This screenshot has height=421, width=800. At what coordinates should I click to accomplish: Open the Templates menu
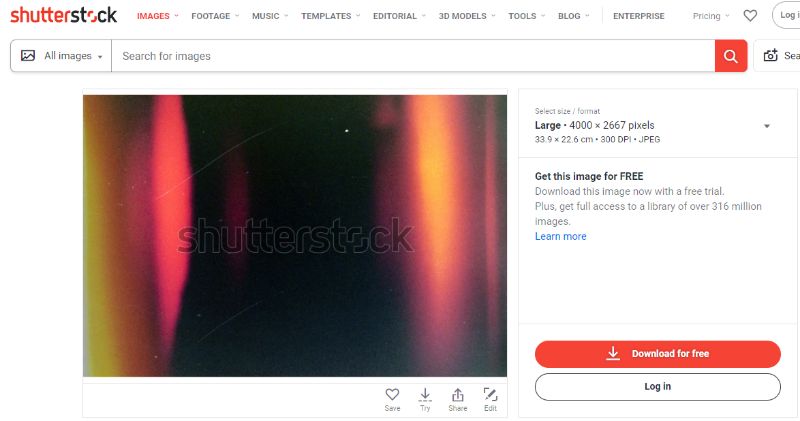click(x=331, y=16)
